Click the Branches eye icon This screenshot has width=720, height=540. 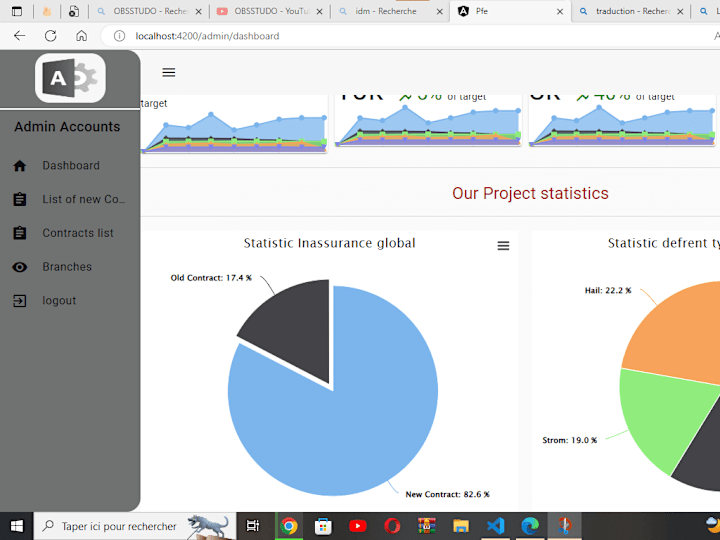pyautogui.click(x=20, y=267)
